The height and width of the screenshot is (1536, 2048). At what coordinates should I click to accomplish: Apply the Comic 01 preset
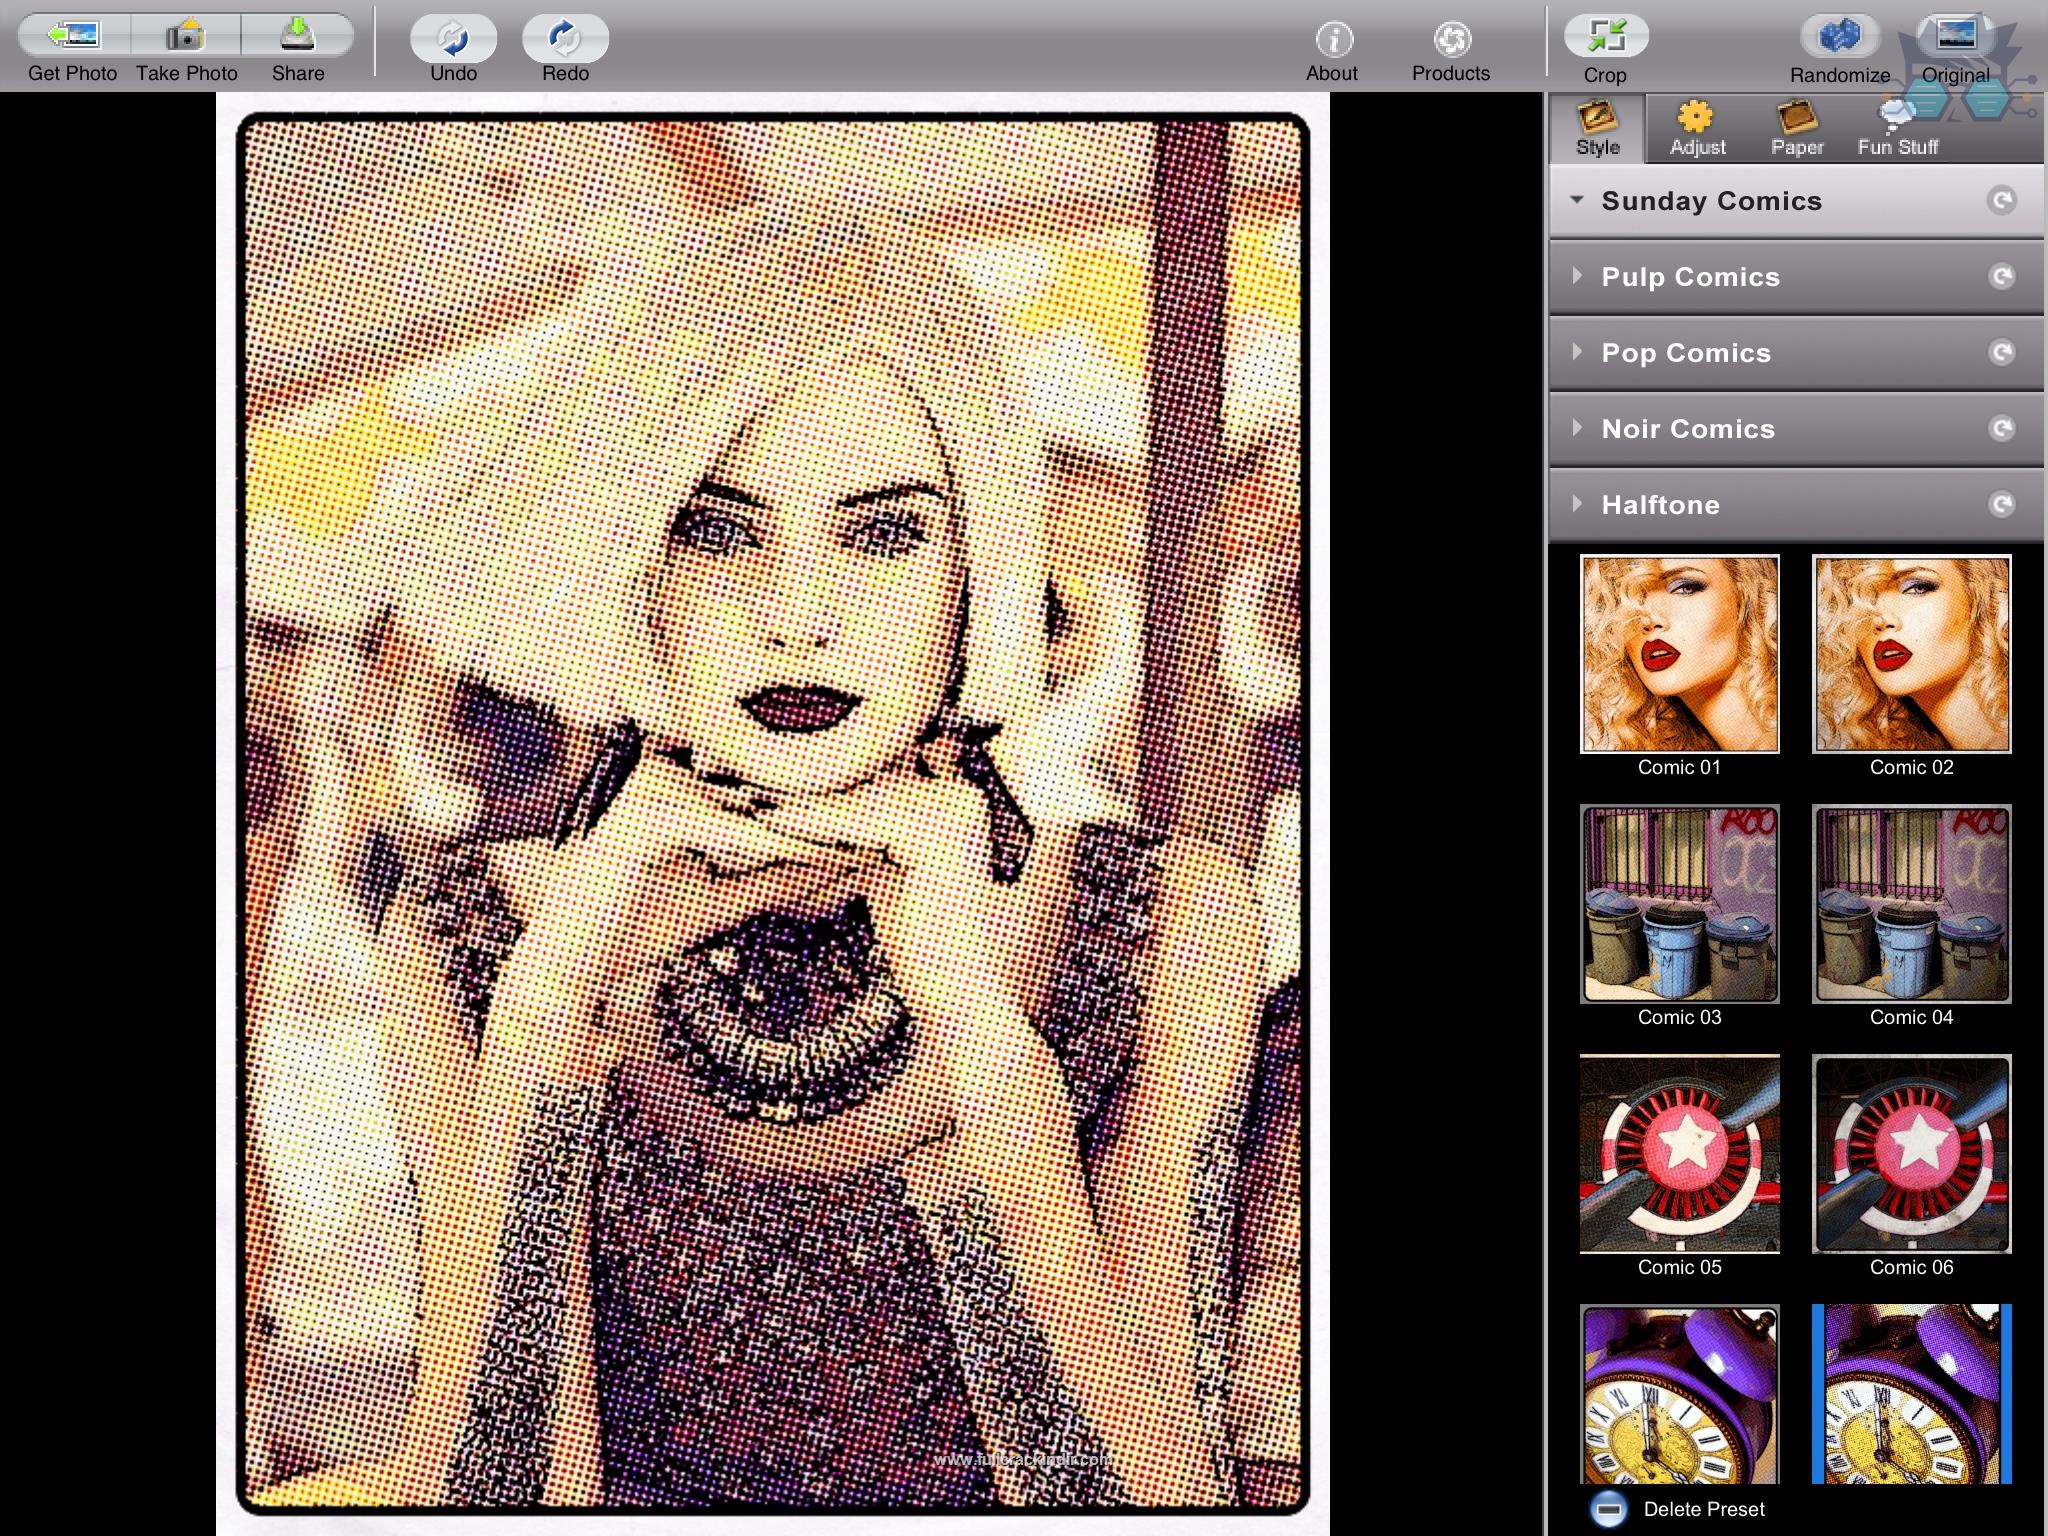[x=1680, y=654]
